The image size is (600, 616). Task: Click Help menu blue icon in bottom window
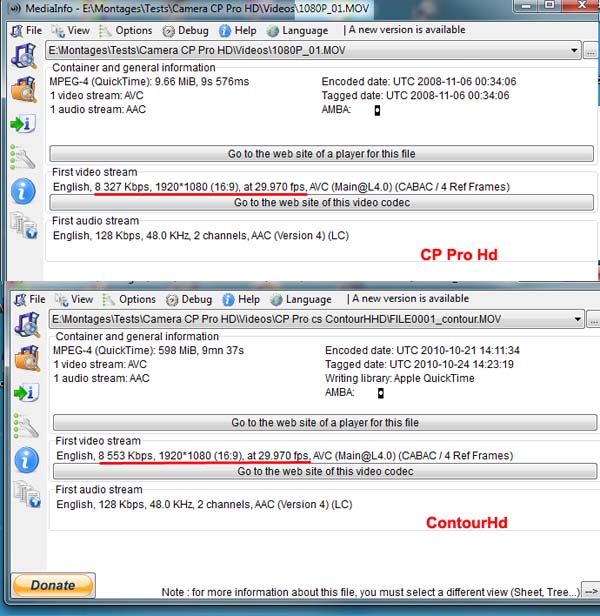[x=228, y=300]
